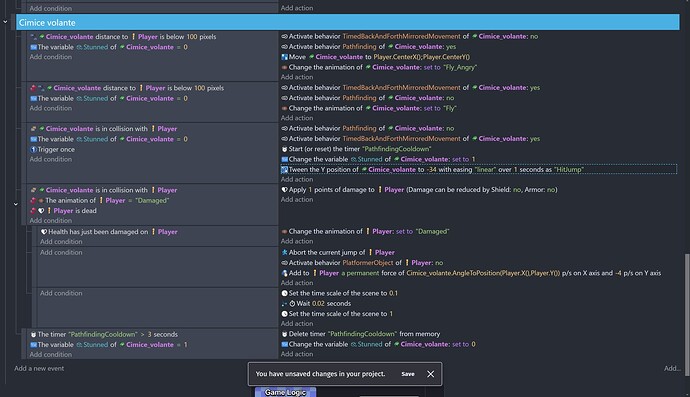Image resolution: width=690 pixels, height=397 pixels.
Task: Edit Player.CenterX();Player.CenterY() in Move action
Action: (x=422, y=57)
